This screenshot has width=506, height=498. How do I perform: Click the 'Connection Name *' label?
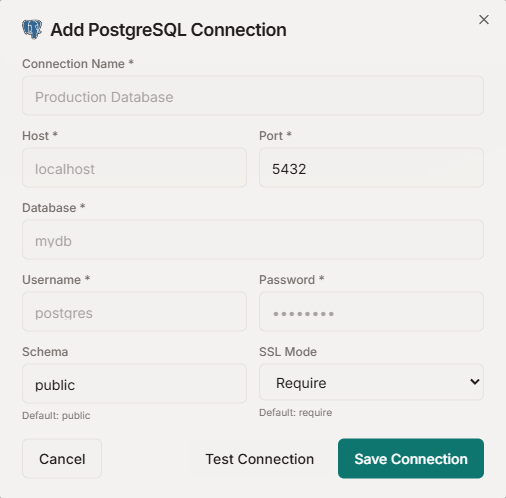point(78,64)
